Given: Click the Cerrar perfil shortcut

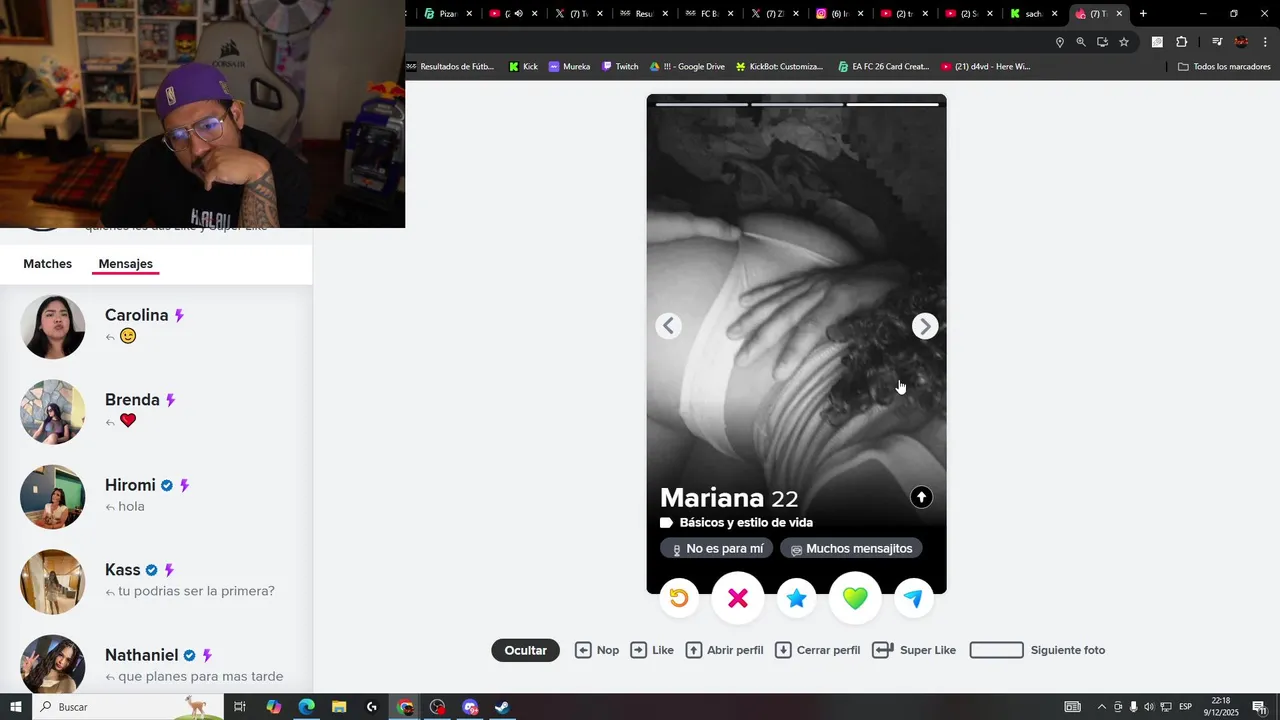Looking at the screenshot, I should 817,650.
